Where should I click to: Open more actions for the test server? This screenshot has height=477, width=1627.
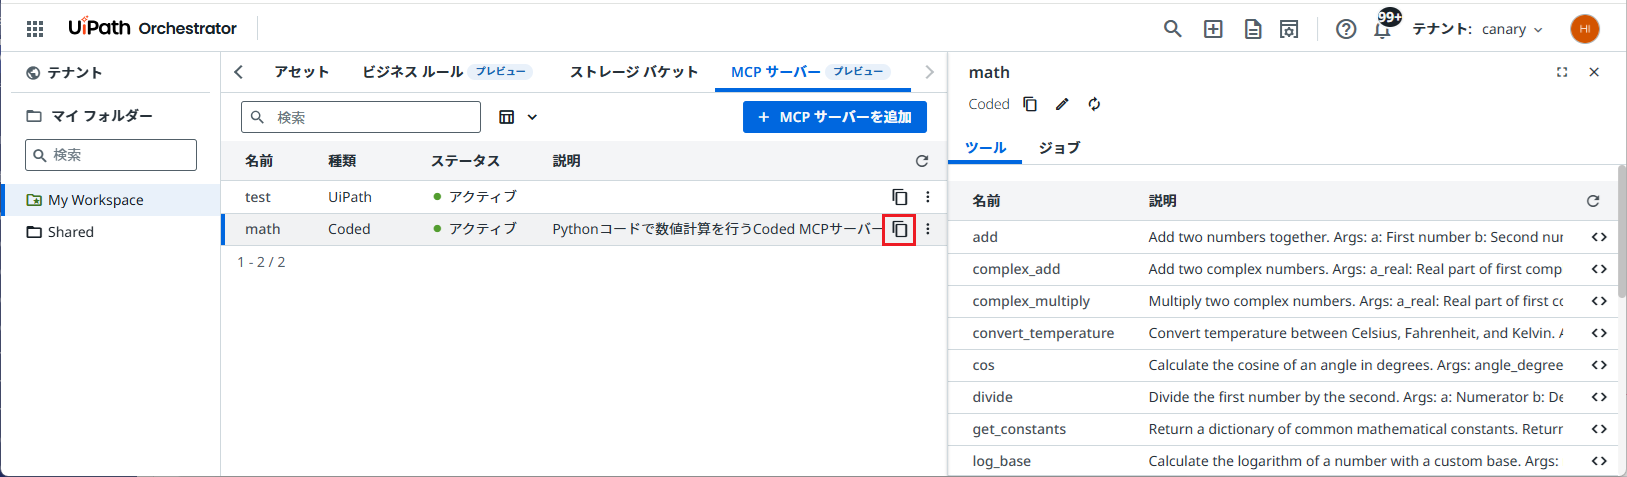point(928,197)
